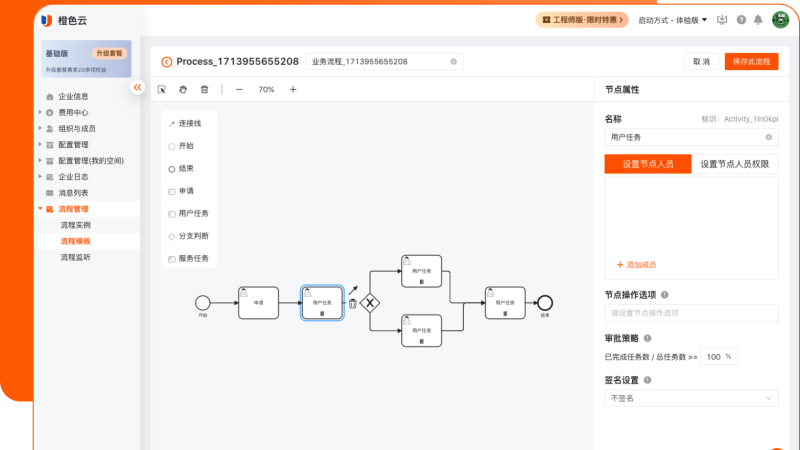This screenshot has width=800, height=450.
Task: Click the download icon in top header
Action: (721, 20)
